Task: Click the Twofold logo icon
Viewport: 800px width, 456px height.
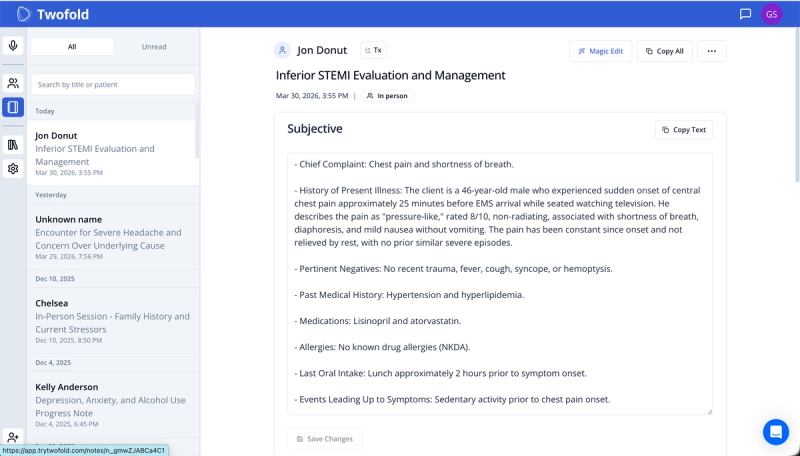Action: (24, 14)
